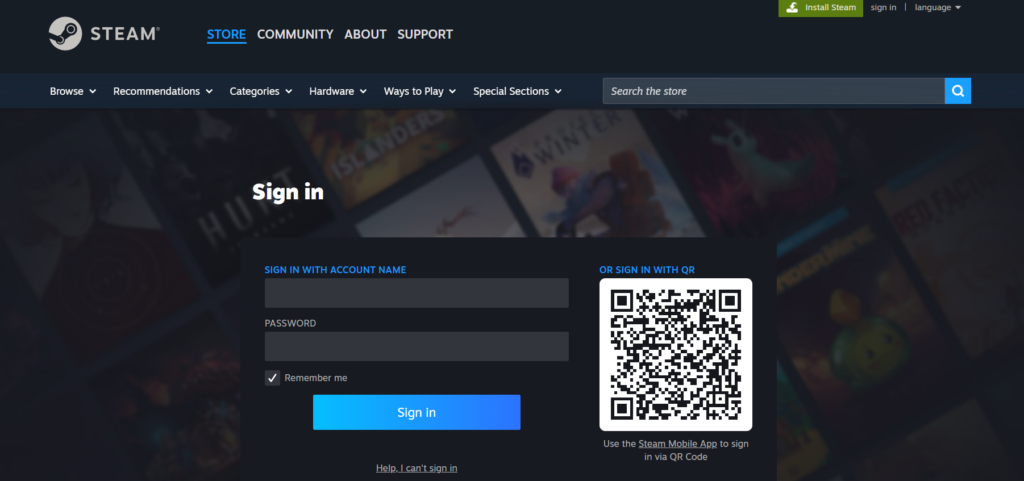Open the language dropdown
The height and width of the screenshot is (481, 1024).
tap(938, 7)
